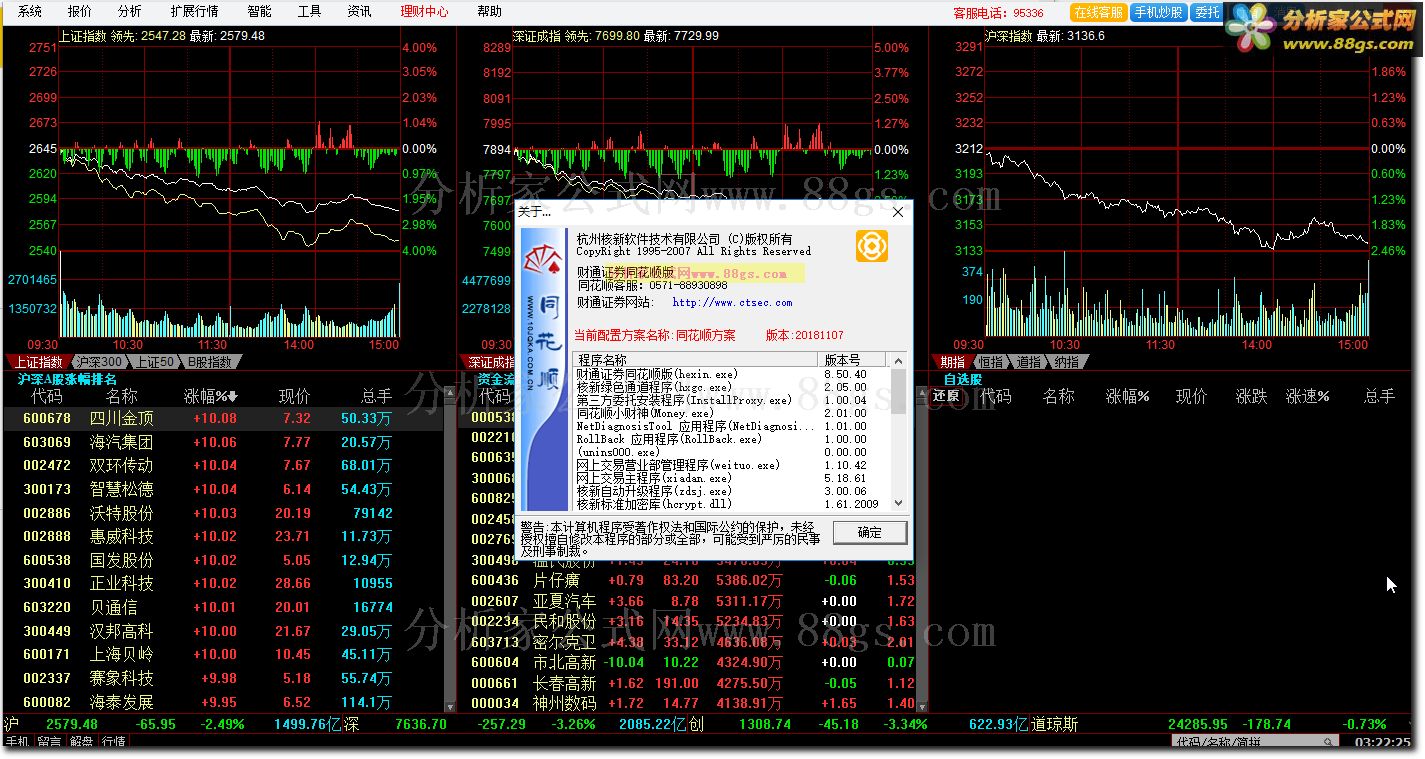
Task: Open the 扩展行情 menu
Action: pos(194,12)
